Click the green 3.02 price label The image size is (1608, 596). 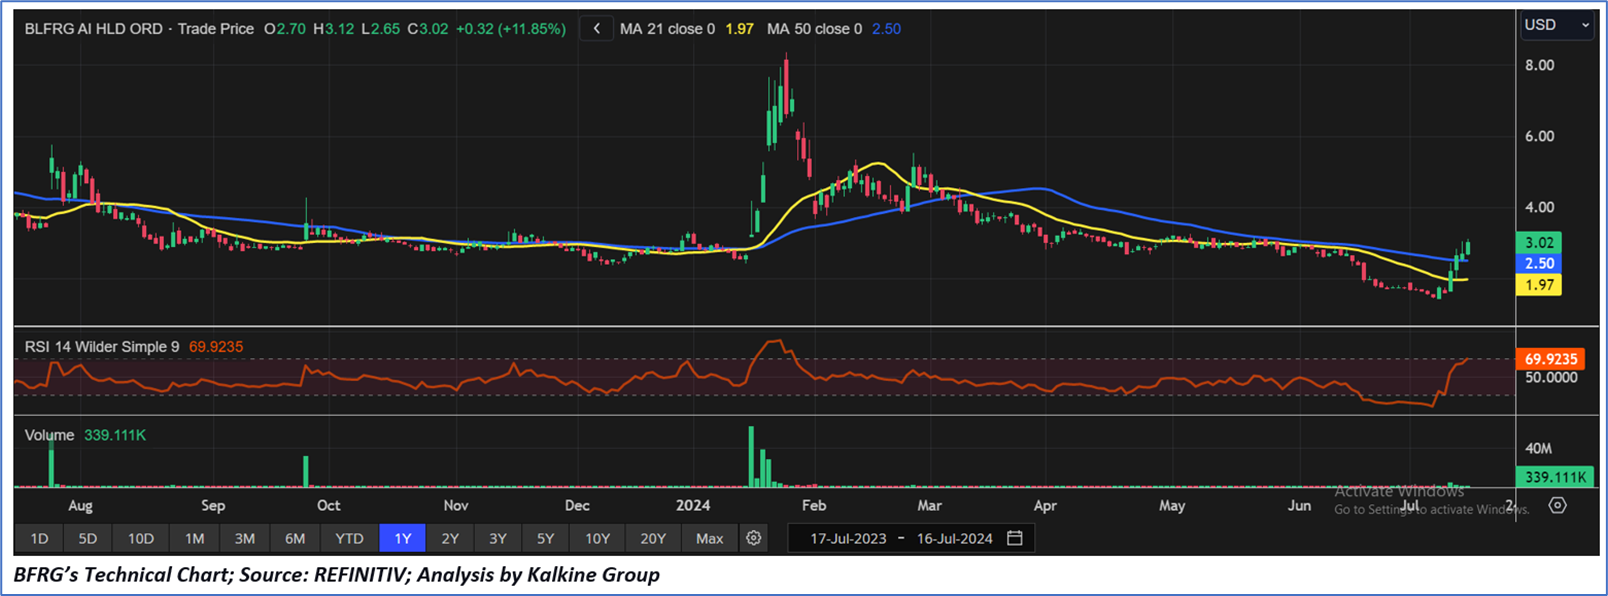click(x=1538, y=243)
